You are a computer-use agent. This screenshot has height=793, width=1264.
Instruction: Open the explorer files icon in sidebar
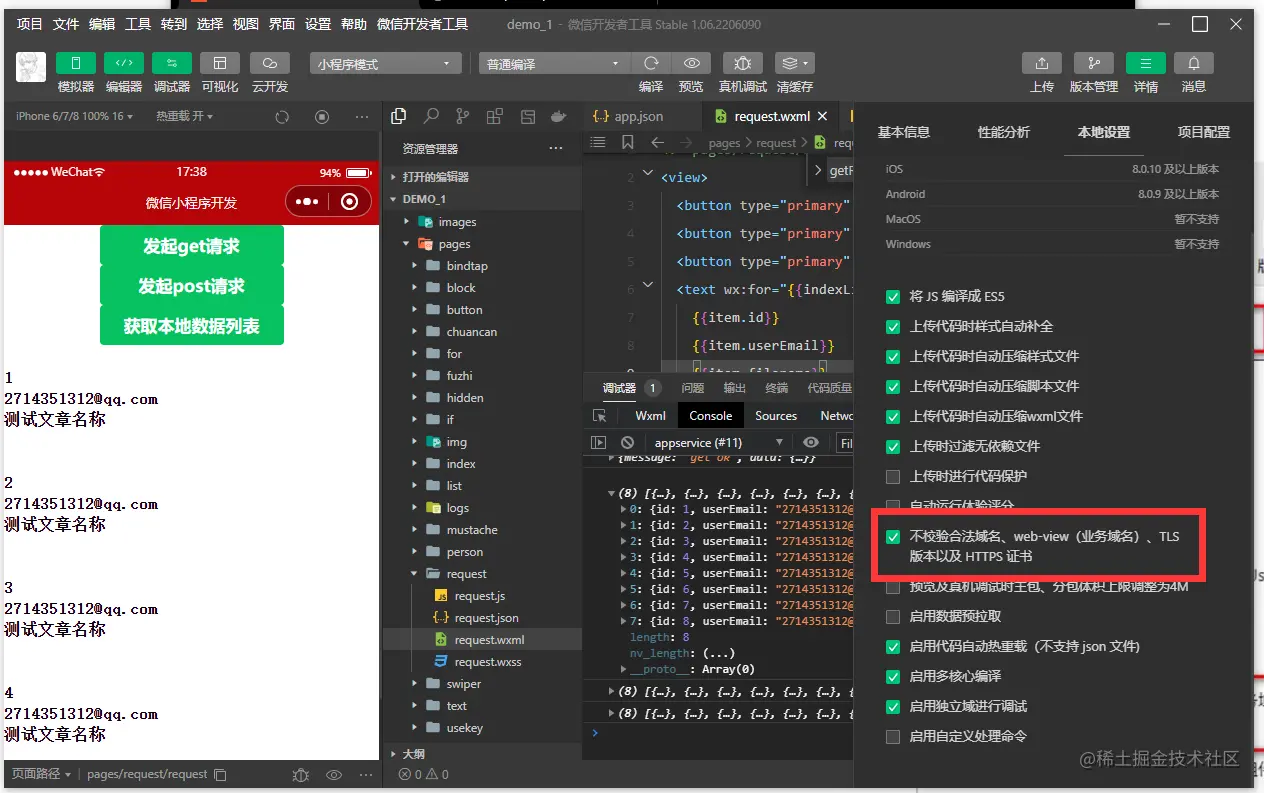point(399,117)
